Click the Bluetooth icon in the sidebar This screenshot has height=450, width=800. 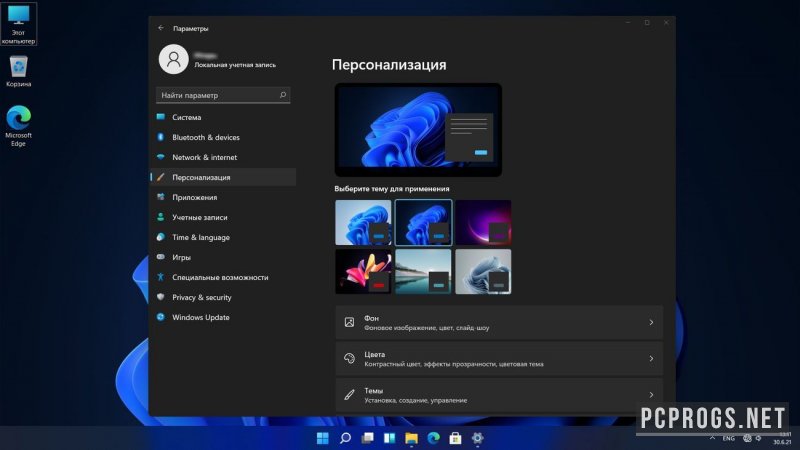tap(161, 137)
